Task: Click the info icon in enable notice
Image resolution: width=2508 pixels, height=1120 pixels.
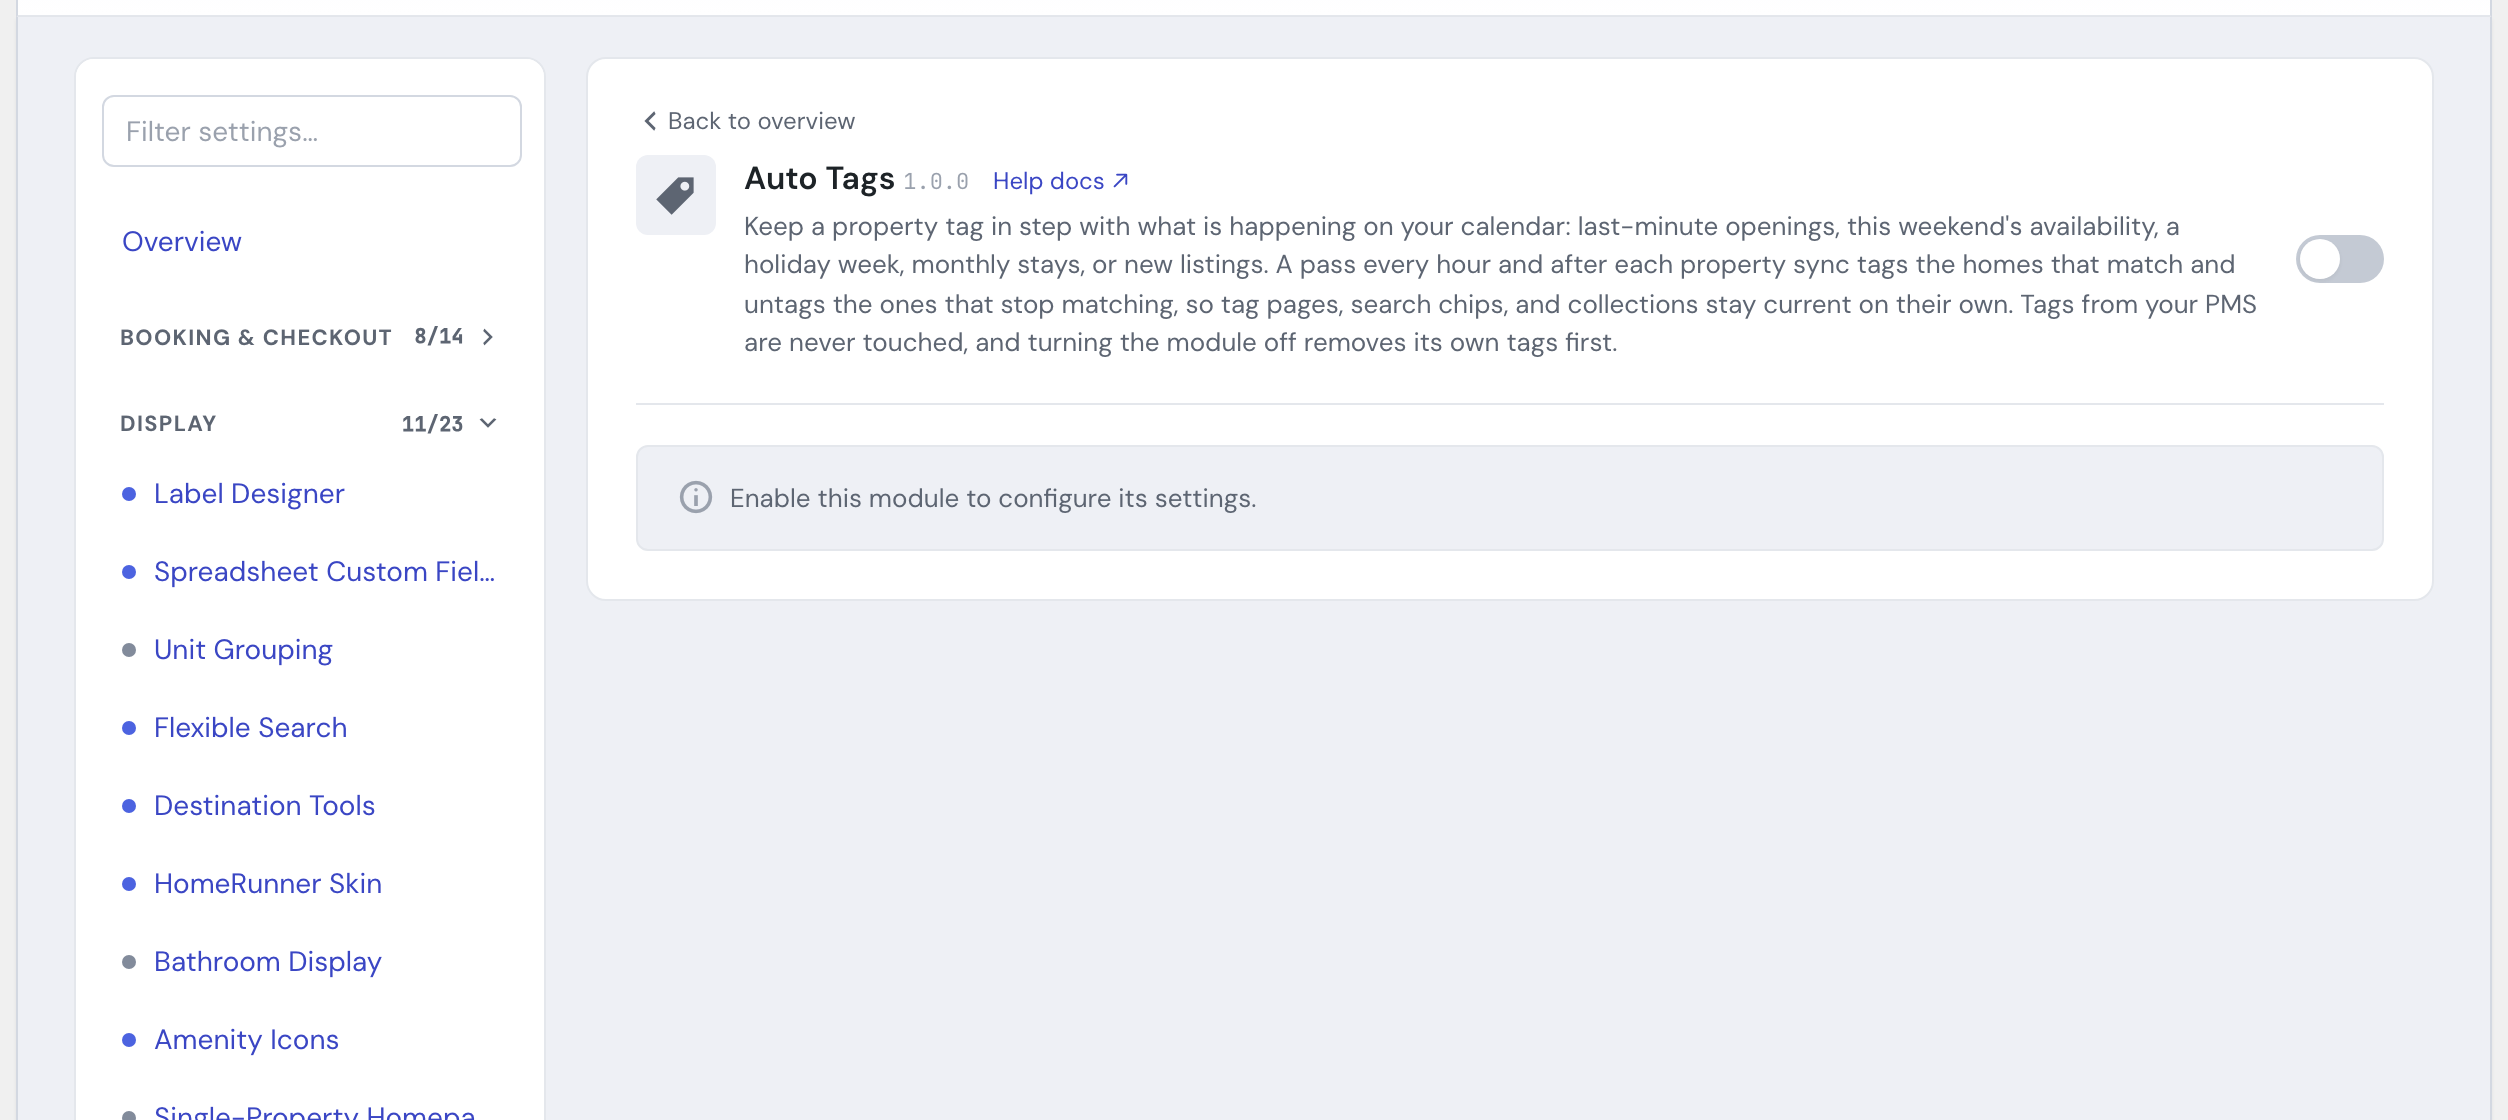Action: (696, 497)
